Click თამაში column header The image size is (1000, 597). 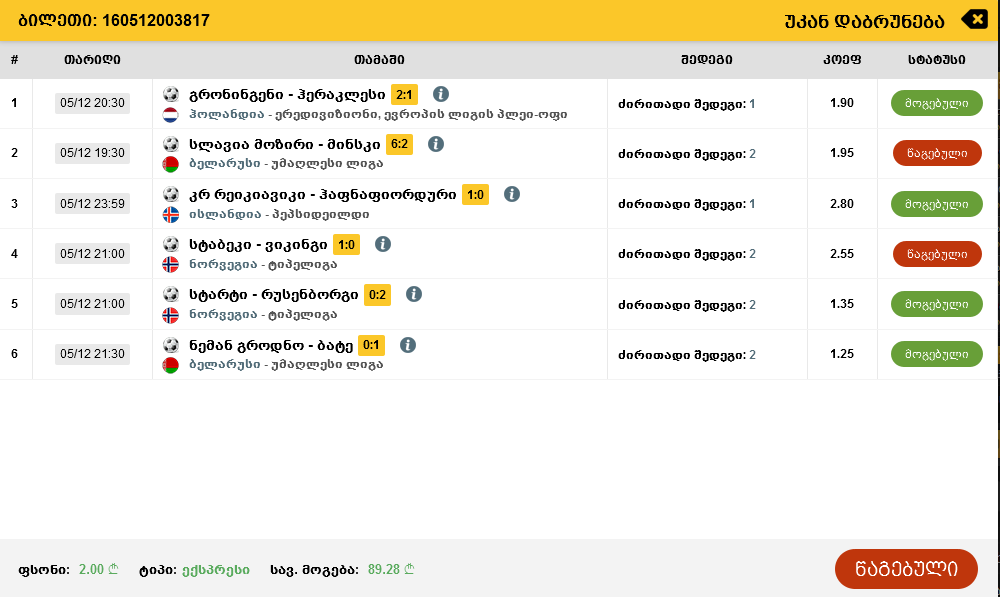point(379,60)
